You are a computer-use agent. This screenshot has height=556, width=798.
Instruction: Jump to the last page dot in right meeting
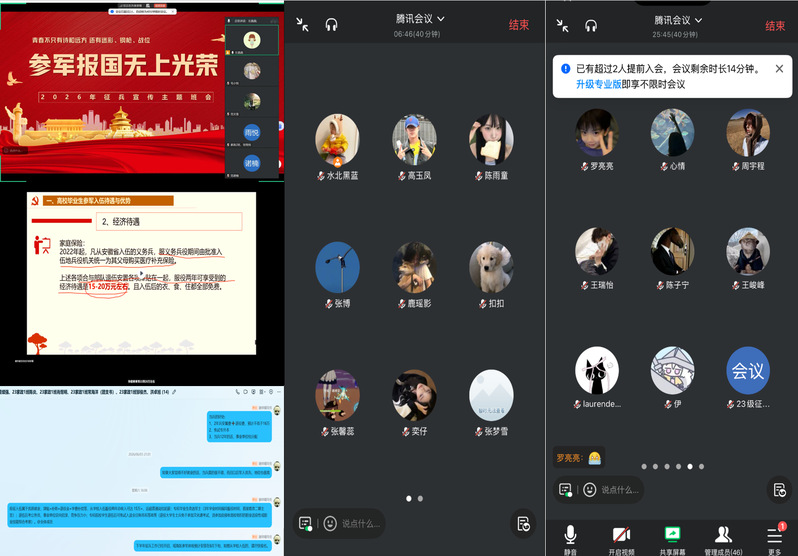click(x=701, y=466)
